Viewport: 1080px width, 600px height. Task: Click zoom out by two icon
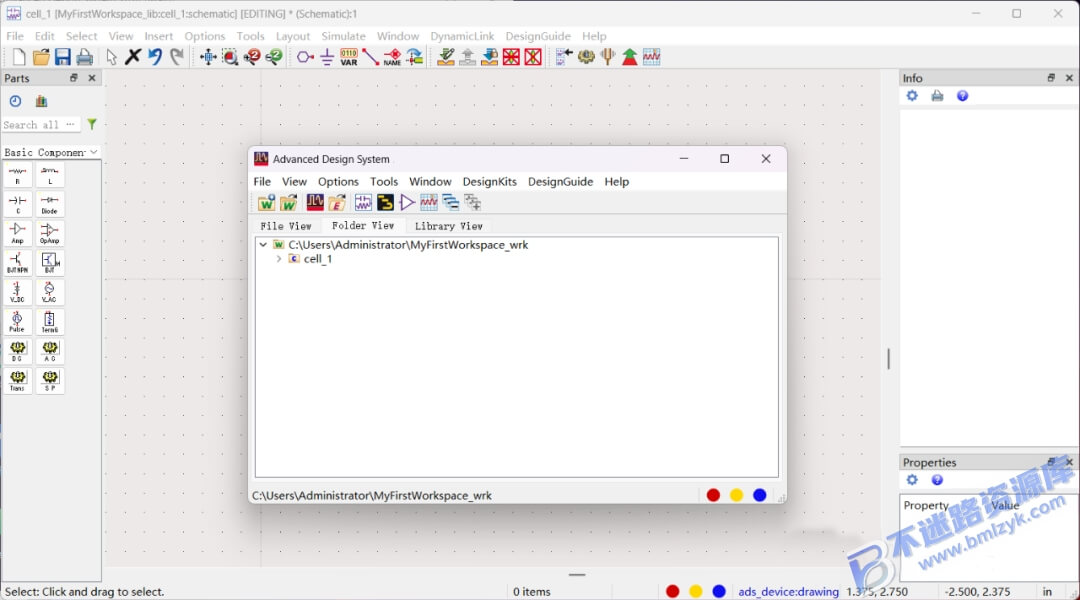[x=274, y=56]
